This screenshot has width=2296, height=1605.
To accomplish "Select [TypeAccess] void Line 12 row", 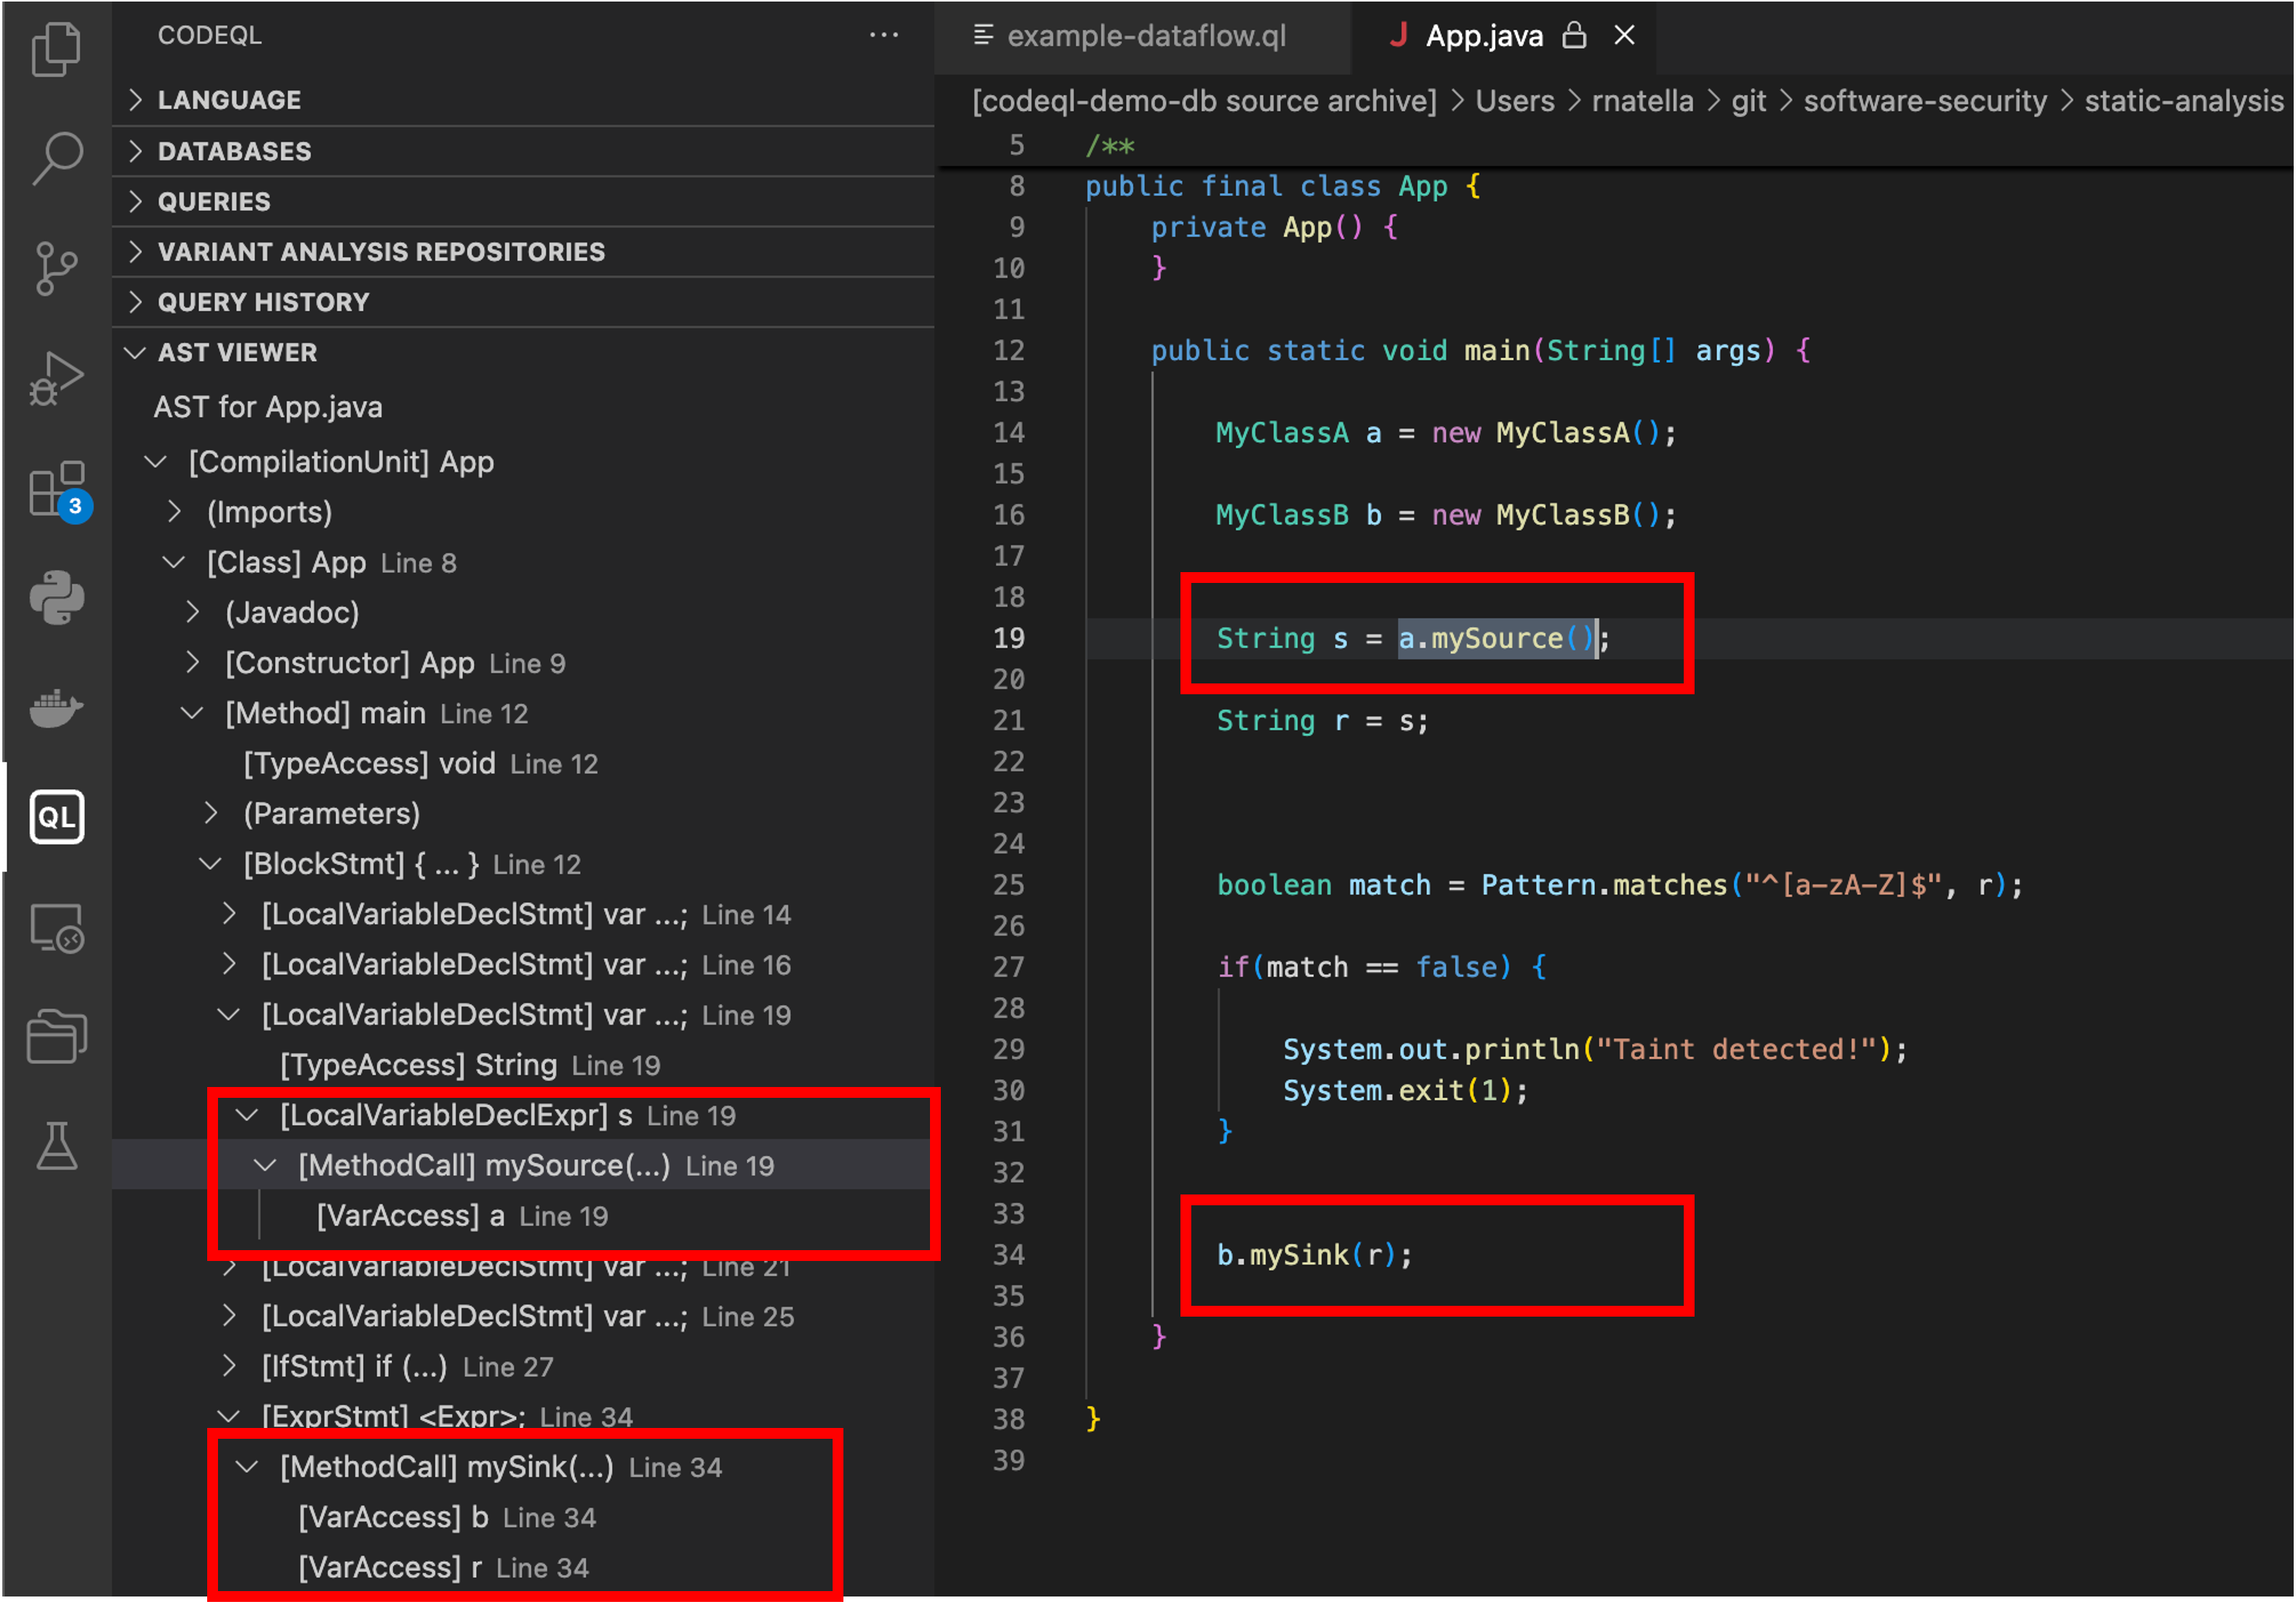I will [x=523, y=763].
